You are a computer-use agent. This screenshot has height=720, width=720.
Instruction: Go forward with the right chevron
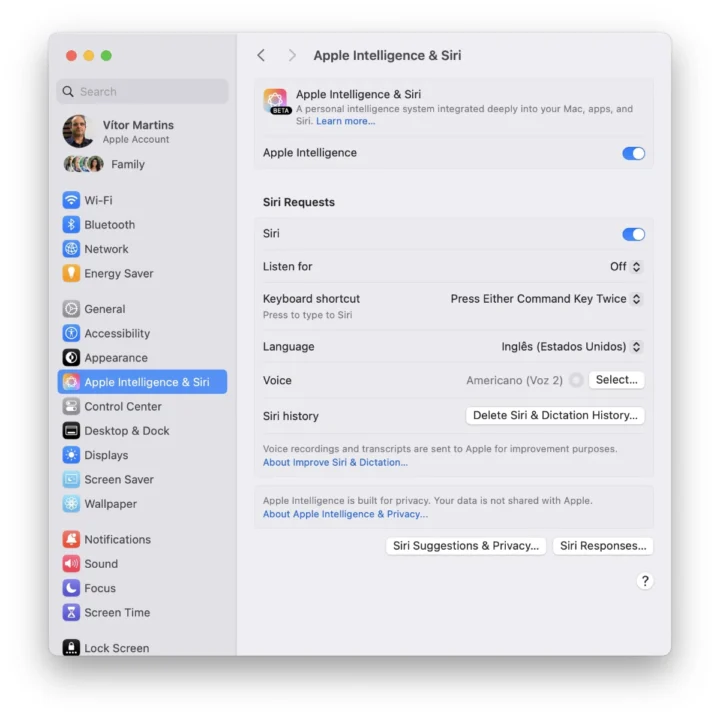point(292,55)
